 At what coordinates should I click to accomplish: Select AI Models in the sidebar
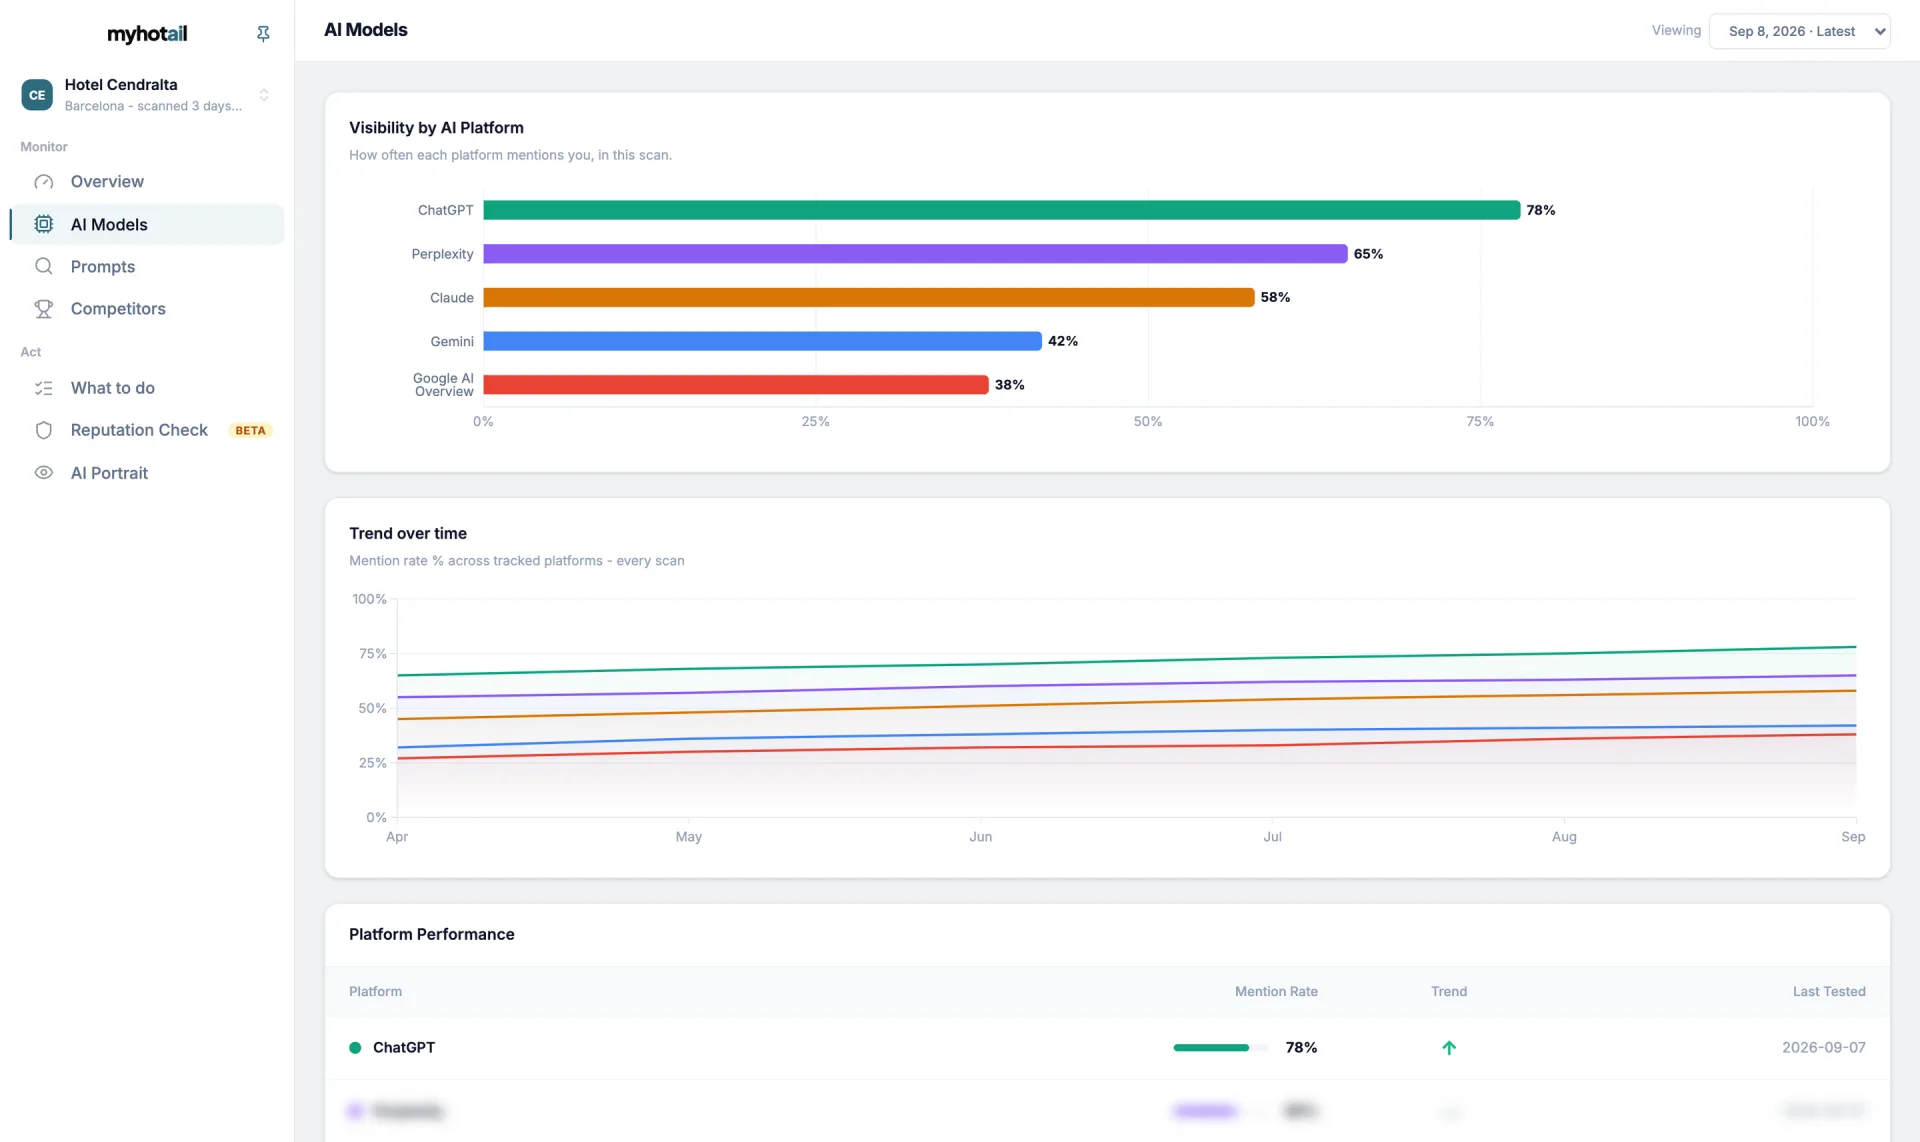(147, 224)
